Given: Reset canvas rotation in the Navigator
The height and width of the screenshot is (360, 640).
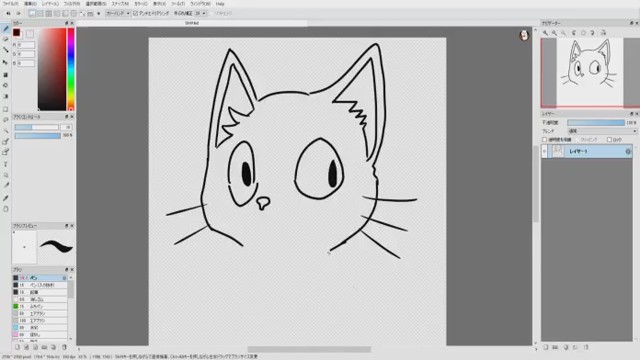Looking at the screenshot, I should click(x=583, y=33).
